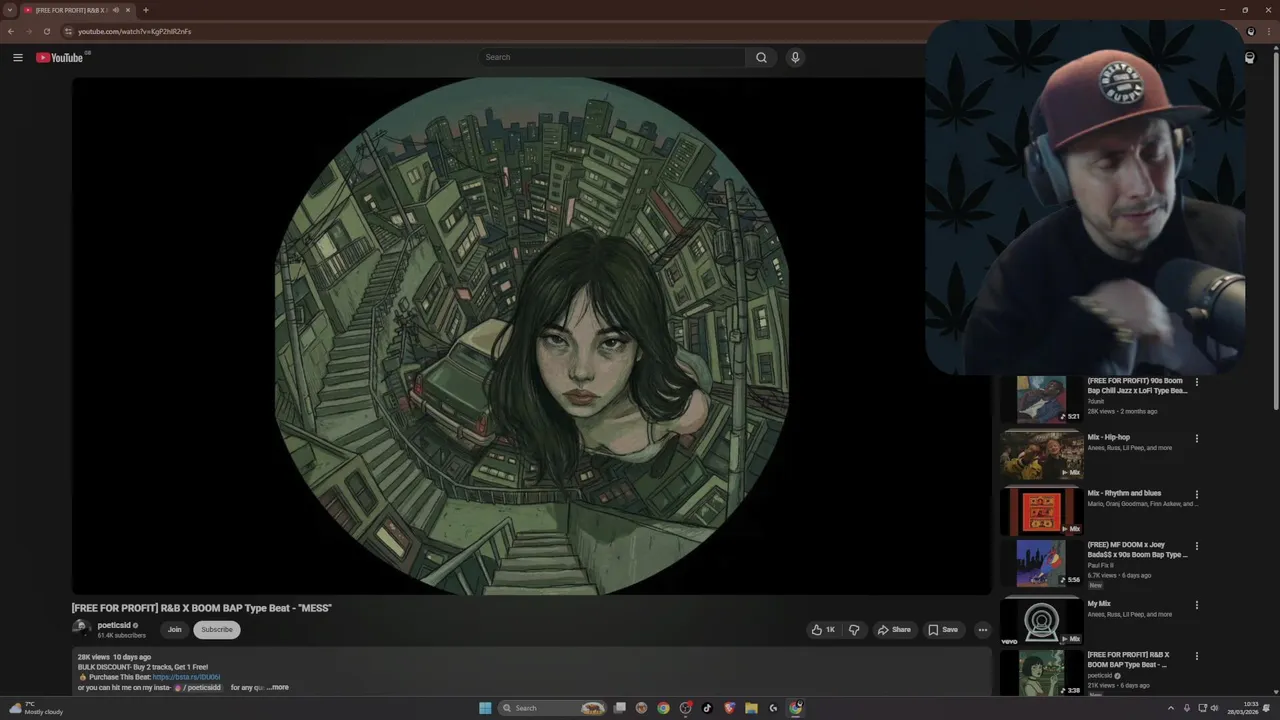Image resolution: width=1280 pixels, height=720 pixels.
Task: Click the video player artwork
Action: pos(531,336)
